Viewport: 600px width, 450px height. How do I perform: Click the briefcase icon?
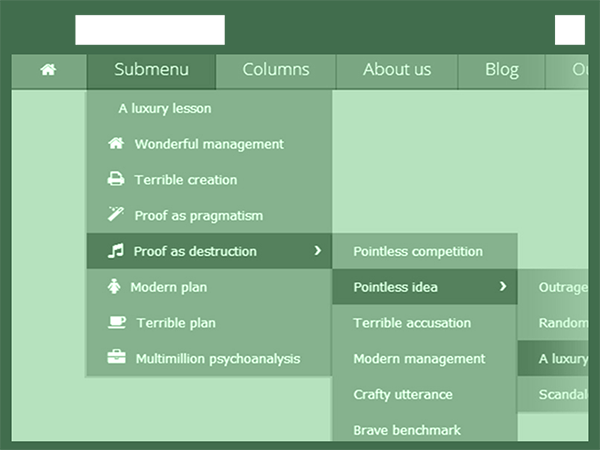pyautogui.click(x=117, y=358)
